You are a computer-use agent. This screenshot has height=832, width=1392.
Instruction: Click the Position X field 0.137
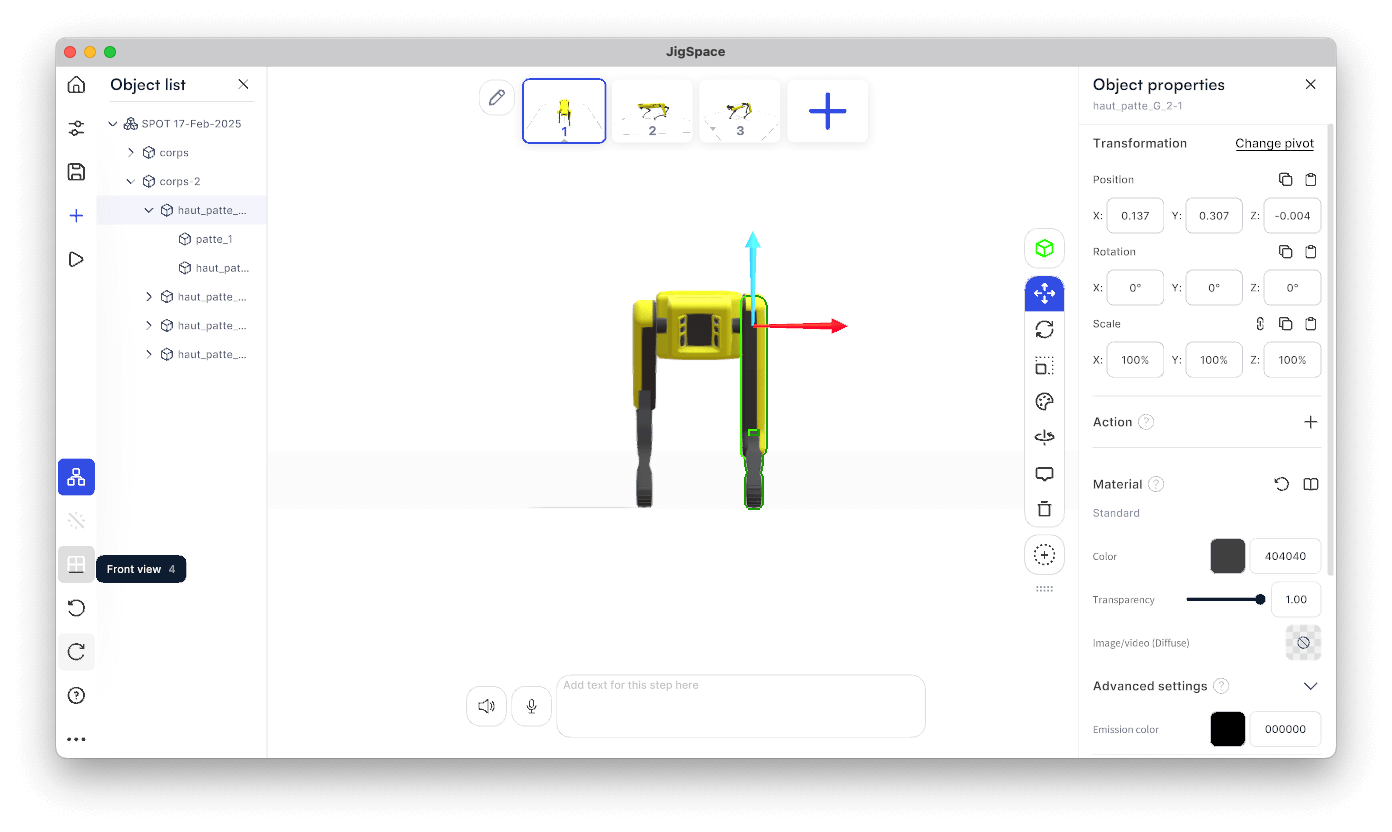(x=1135, y=215)
